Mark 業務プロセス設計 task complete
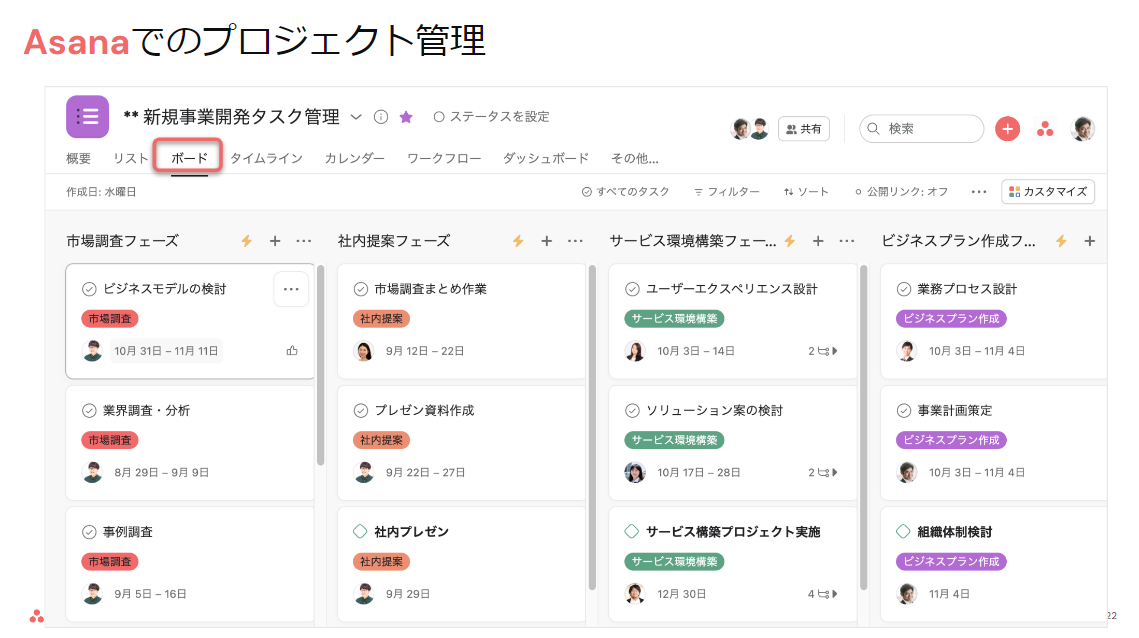The height and width of the screenshot is (638, 1139). pyautogui.click(x=904, y=289)
